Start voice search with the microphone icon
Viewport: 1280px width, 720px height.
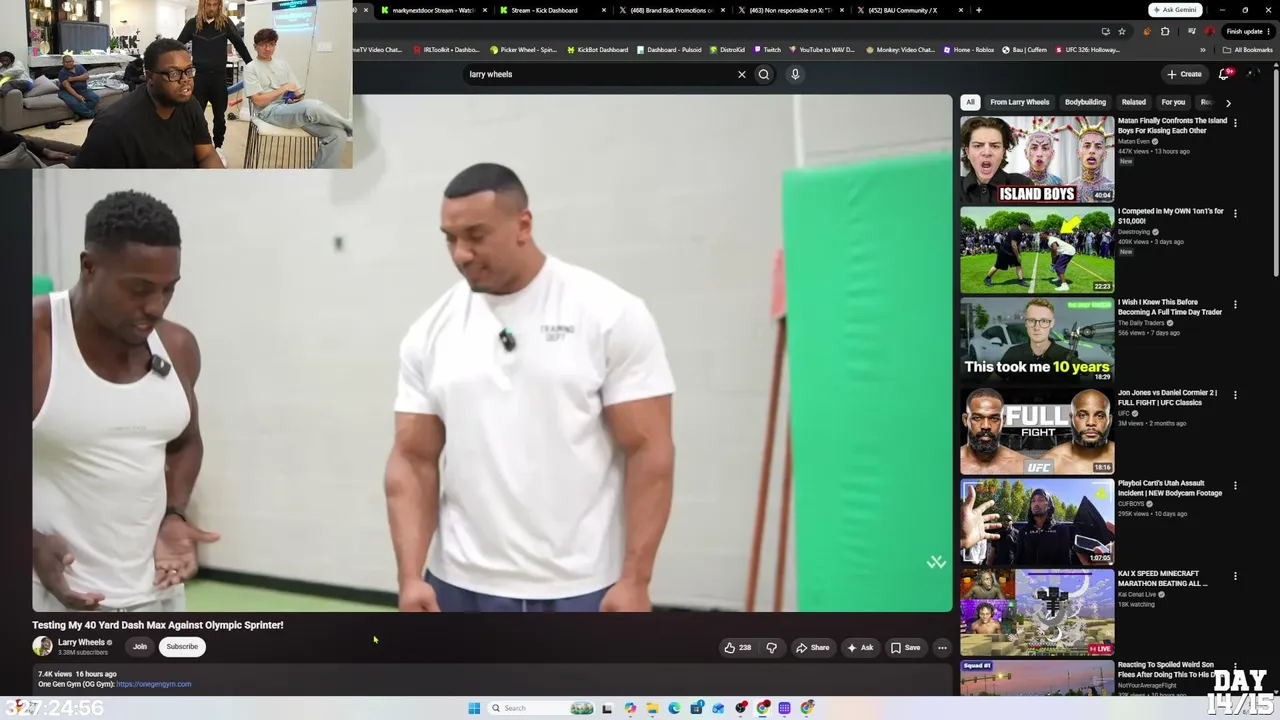click(795, 74)
